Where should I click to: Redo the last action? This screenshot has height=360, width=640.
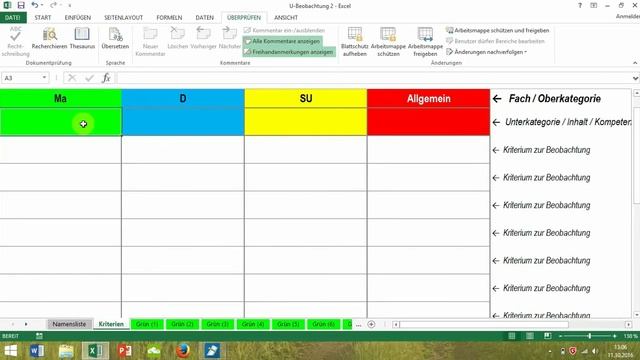point(53,6)
